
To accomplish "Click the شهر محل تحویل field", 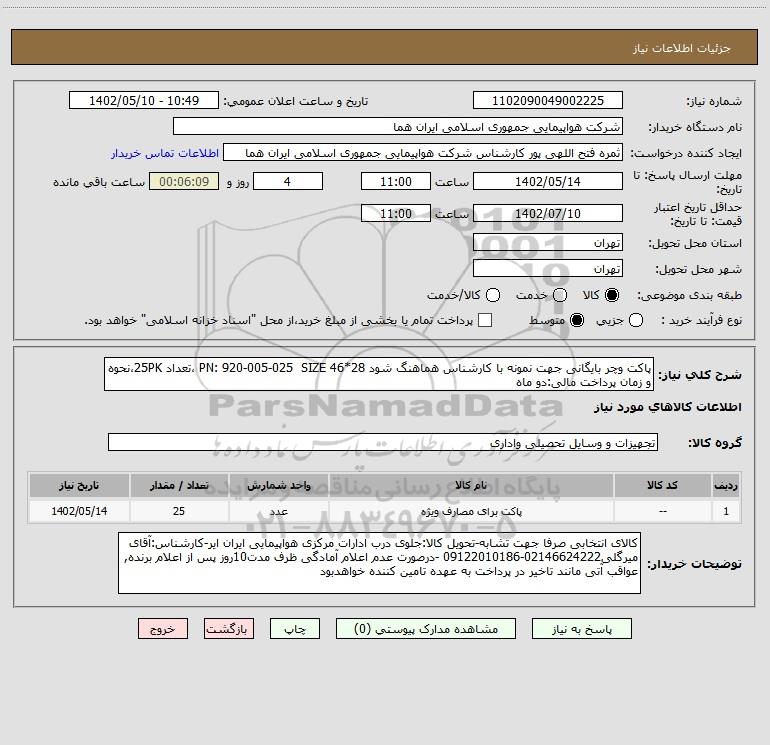I will [547, 268].
